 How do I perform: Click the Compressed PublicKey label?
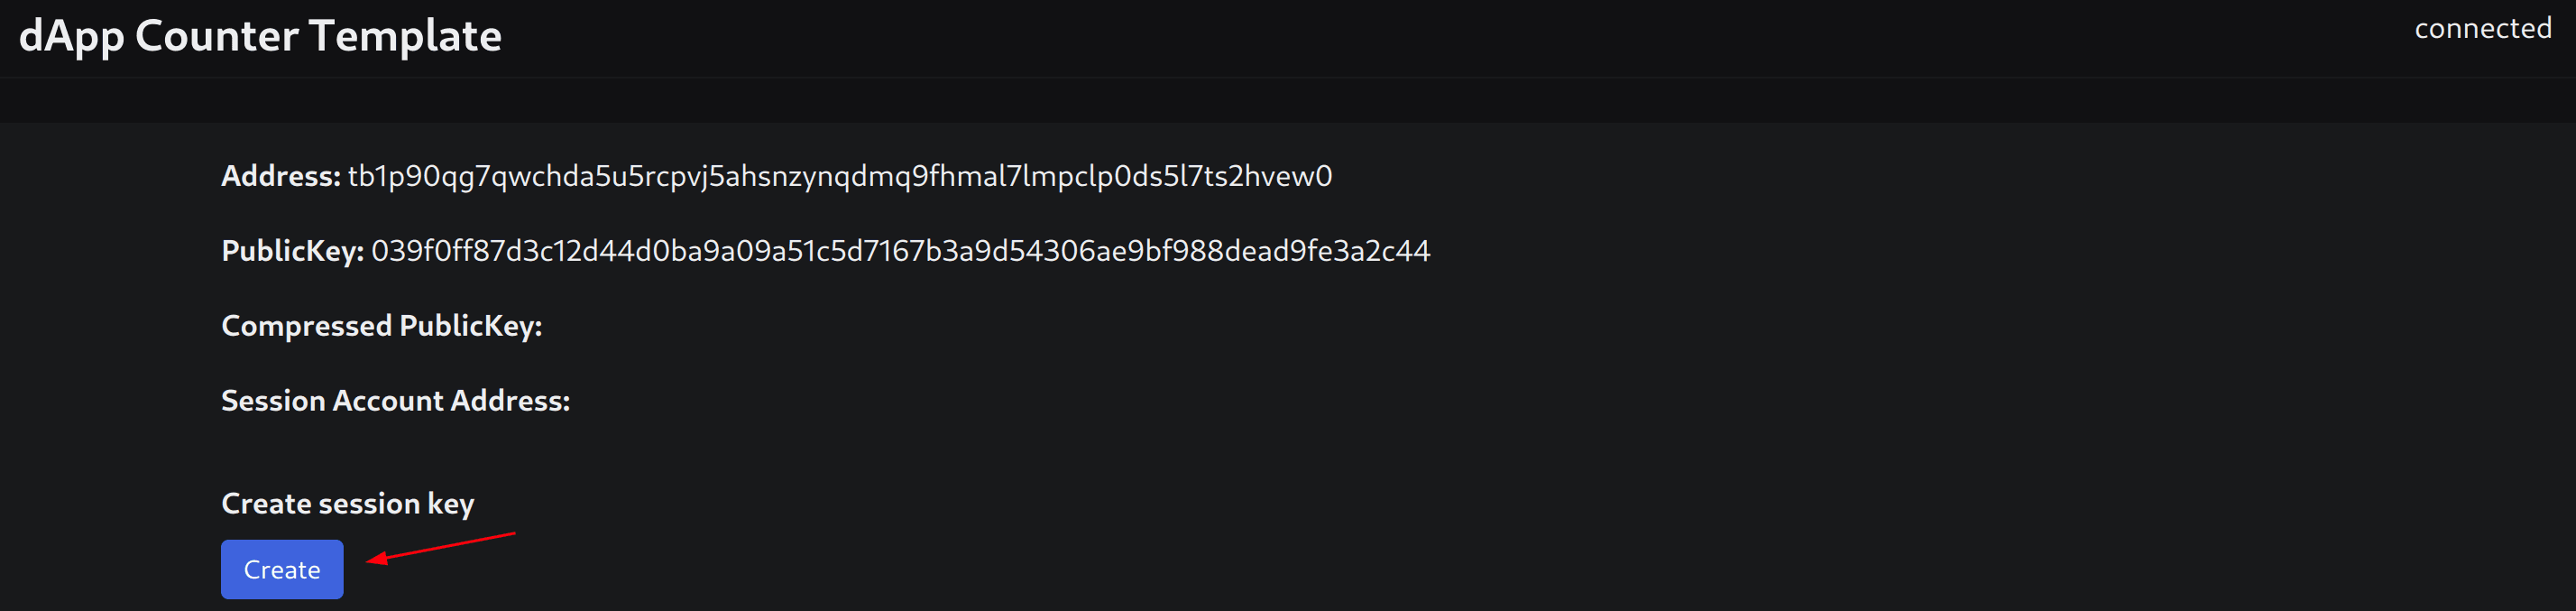pos(381,326)
